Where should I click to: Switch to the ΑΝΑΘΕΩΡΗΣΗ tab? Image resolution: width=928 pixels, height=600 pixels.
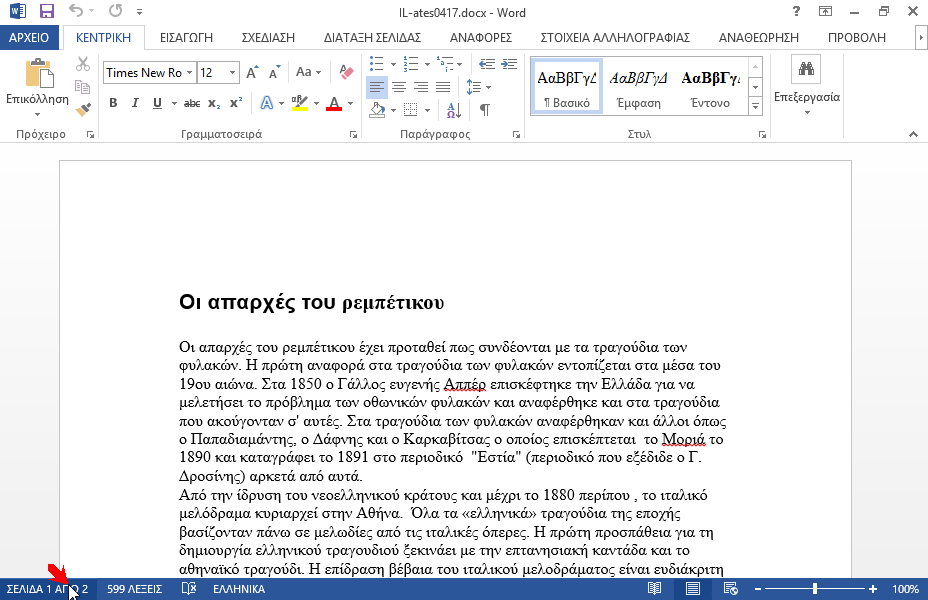(x=759, y=38)
